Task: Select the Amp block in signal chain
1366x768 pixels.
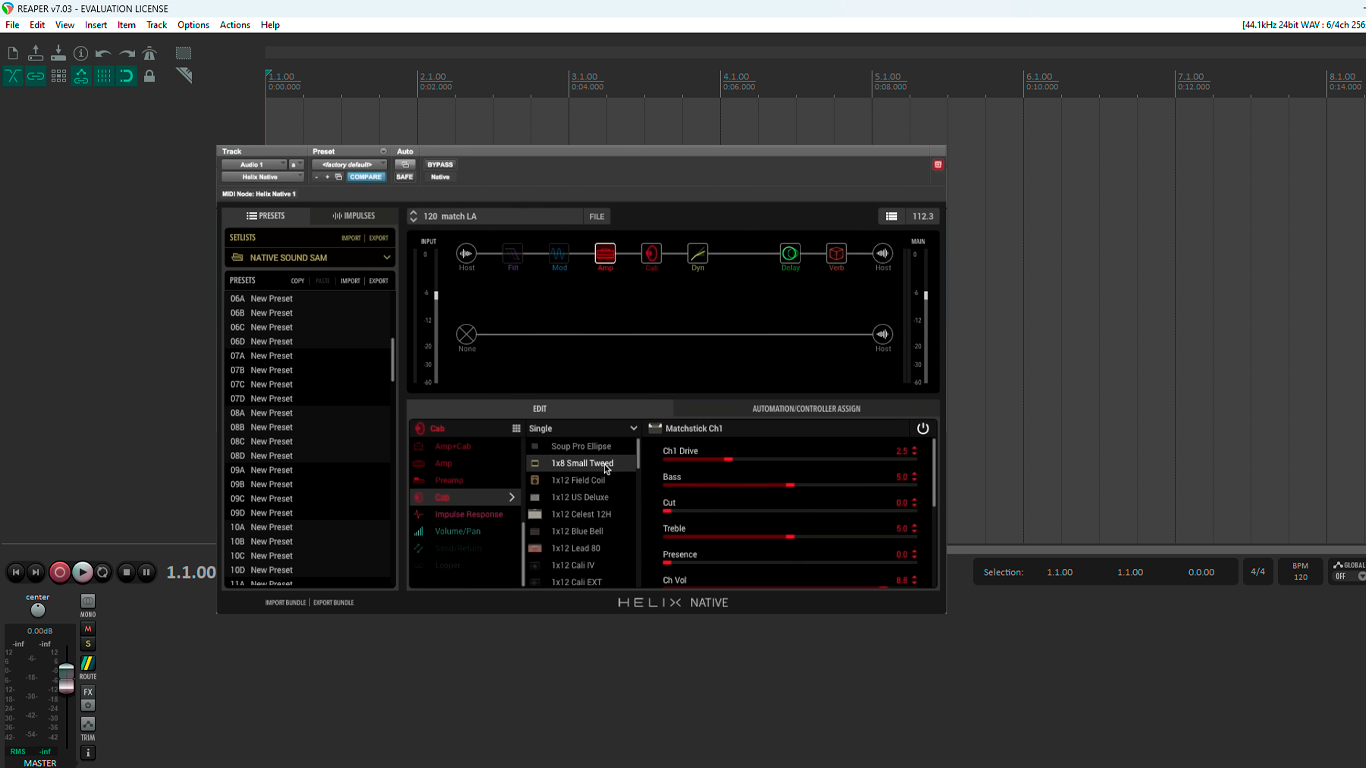Action: 605,254
